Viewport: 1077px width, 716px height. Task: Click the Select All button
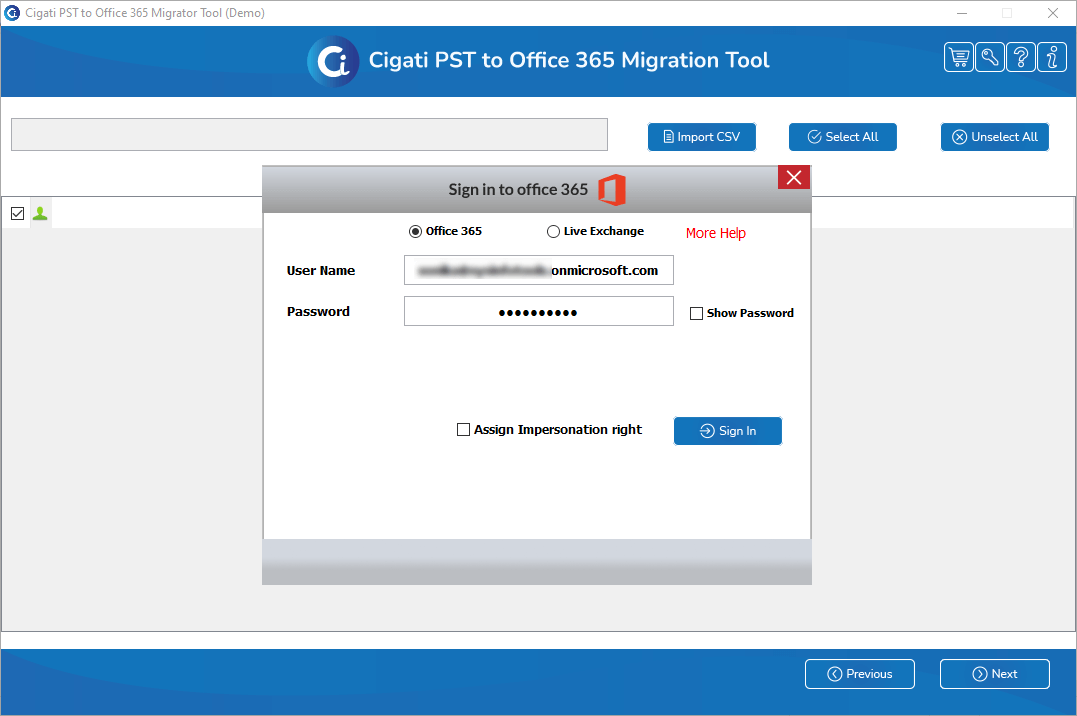tap(843, 137)
